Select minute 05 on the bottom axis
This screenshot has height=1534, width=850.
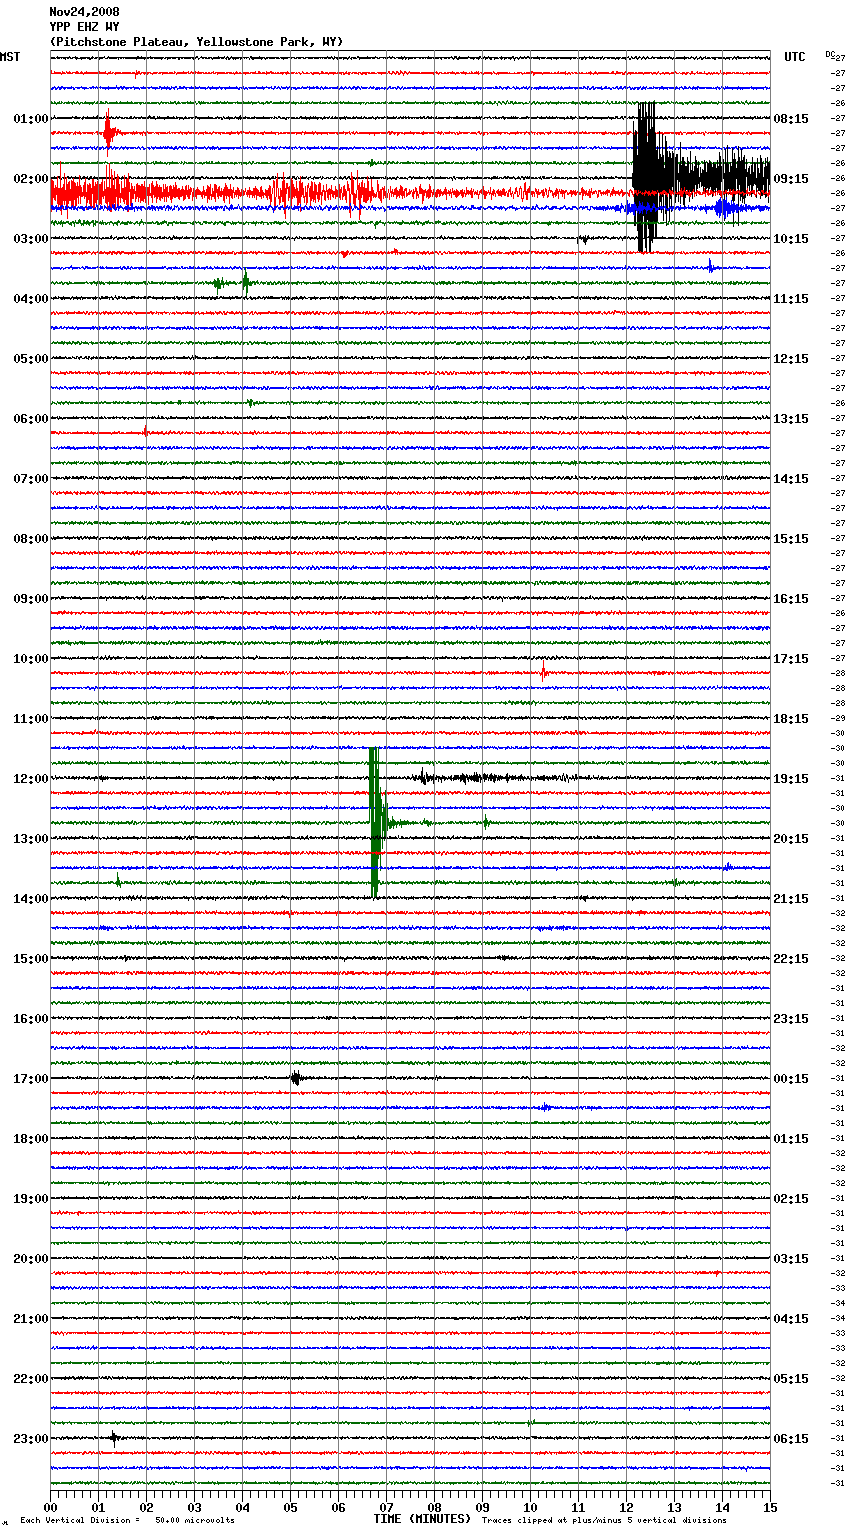(291, 1507)
